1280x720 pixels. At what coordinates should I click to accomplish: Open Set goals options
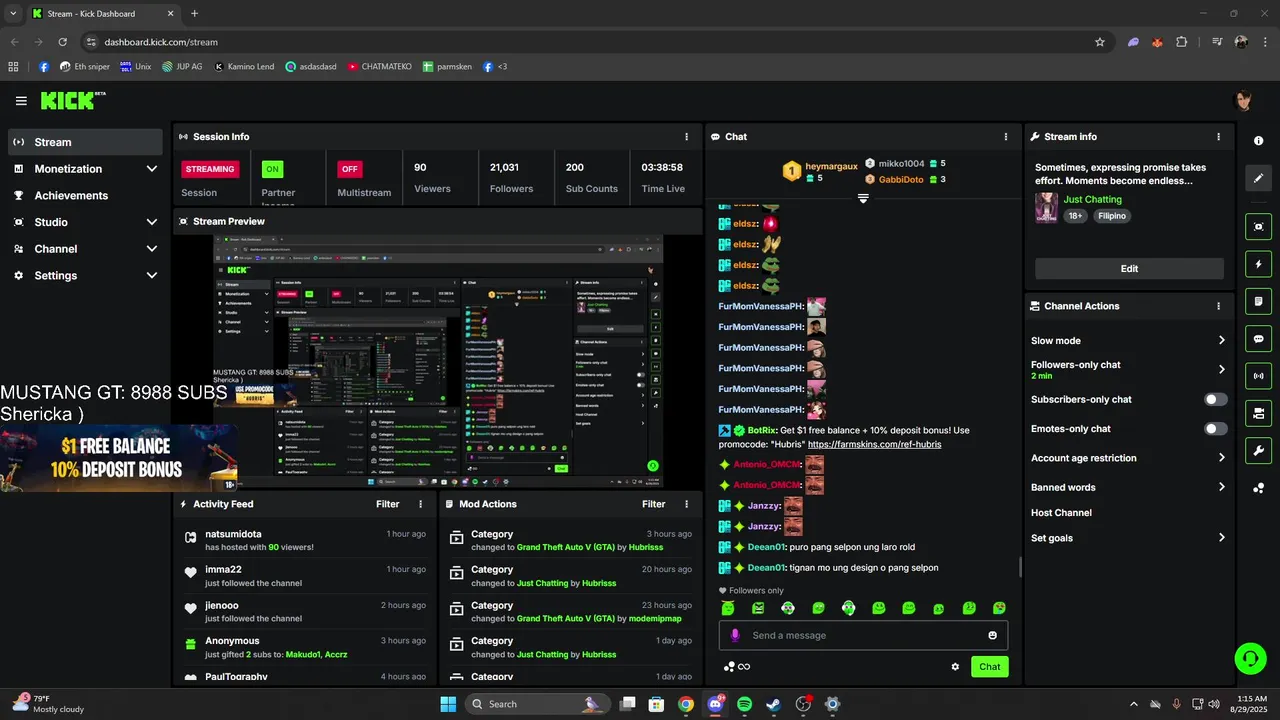coord(1128,538)
